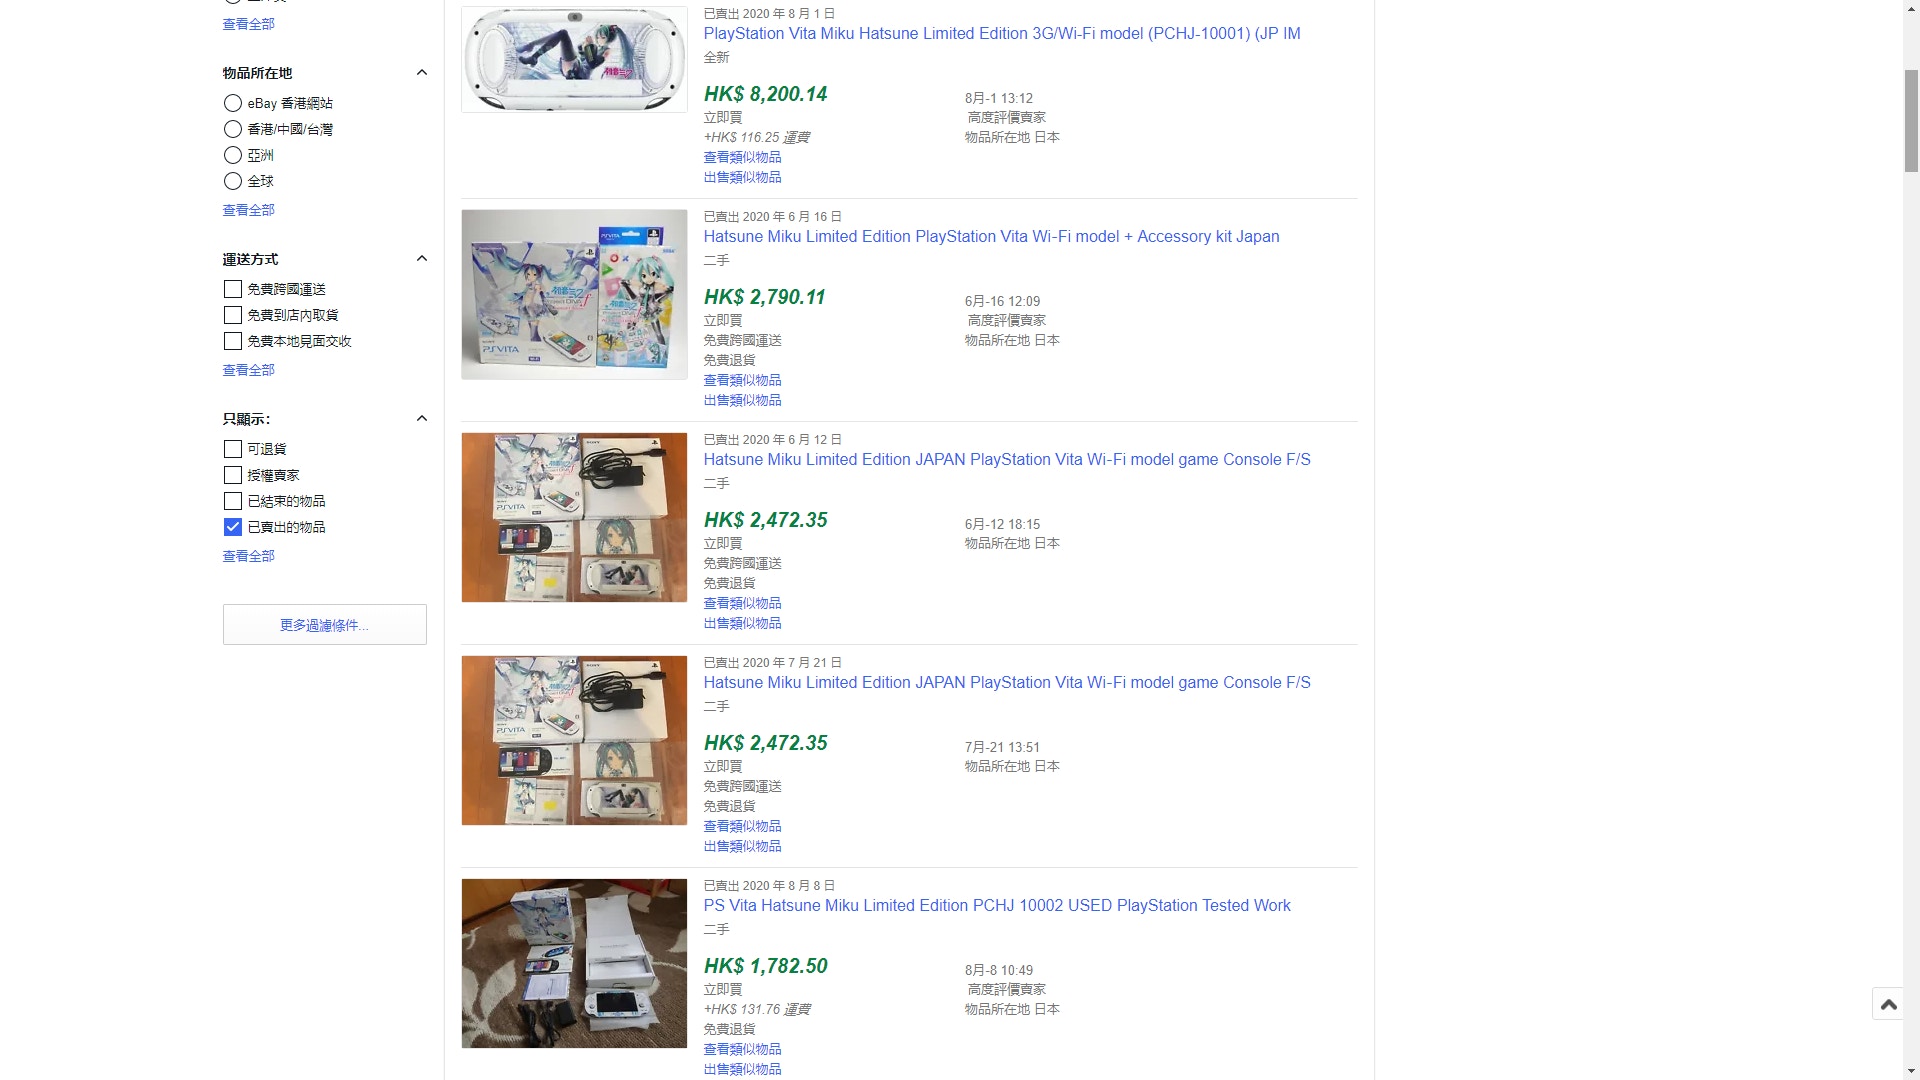Viewport: 1920px width, 1080px height.
Task: Tick the 已結束的物品 checkbox
Action: pos(233,501)
